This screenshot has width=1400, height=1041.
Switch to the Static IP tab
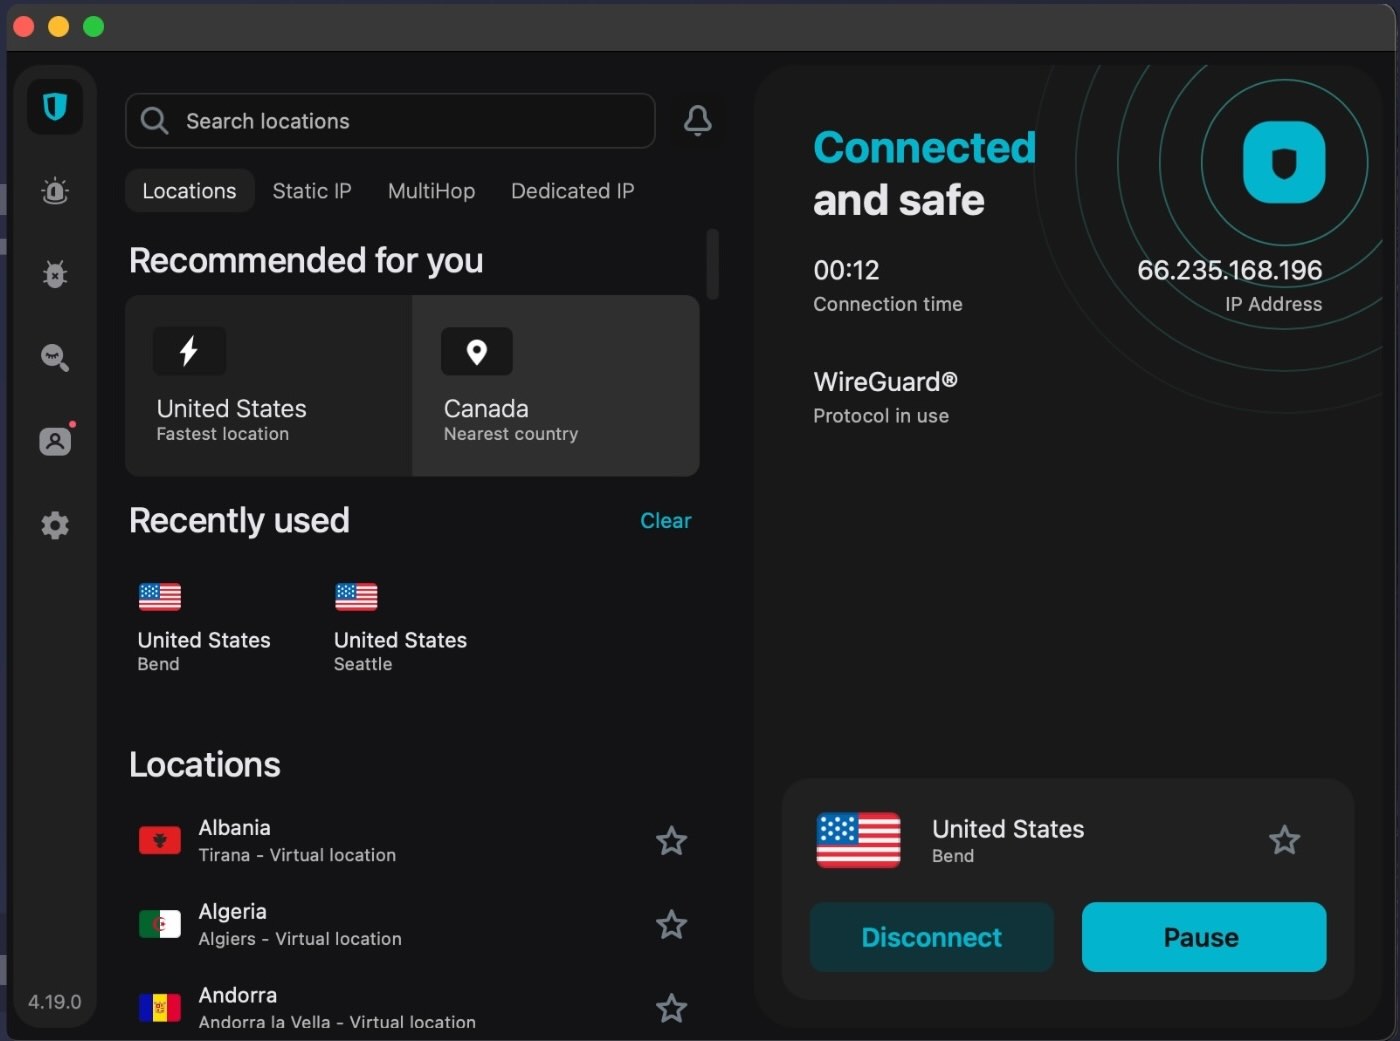[x=312, y=191]
